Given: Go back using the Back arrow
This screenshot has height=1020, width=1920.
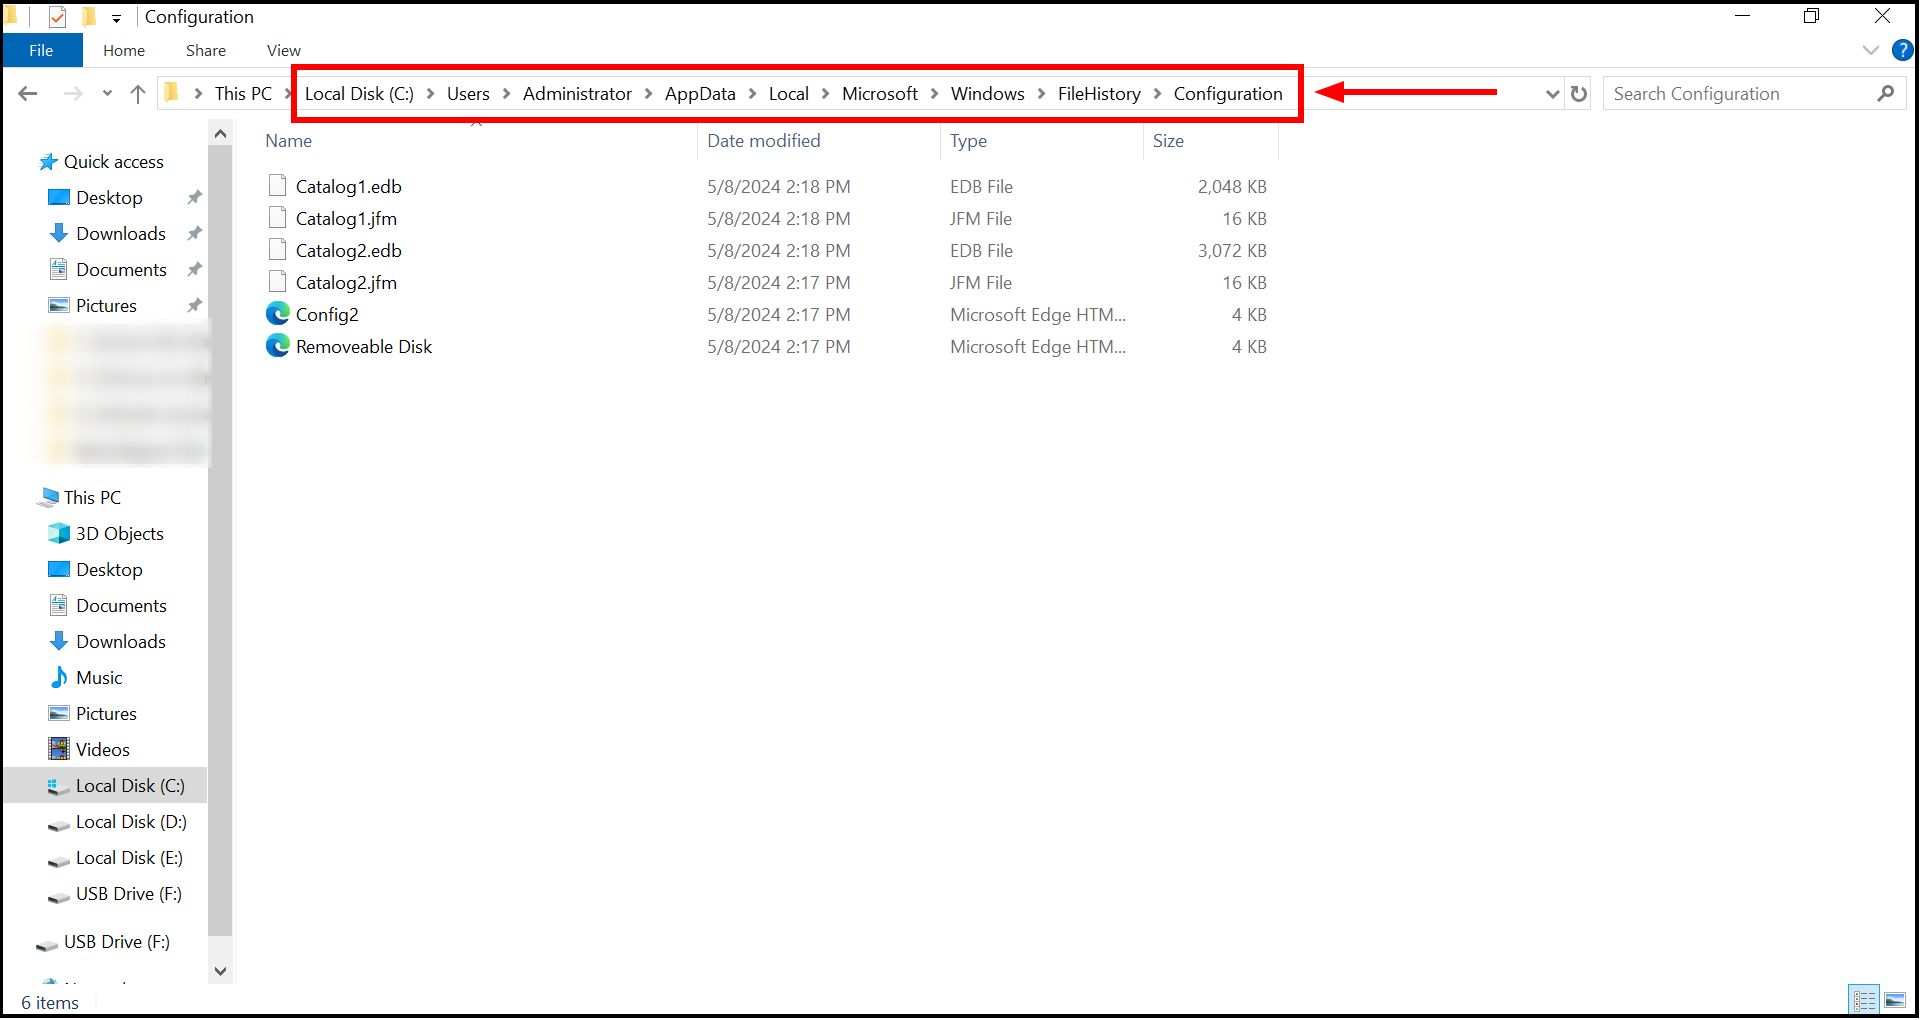Looking at the screenshot, I should coord(28,93).
